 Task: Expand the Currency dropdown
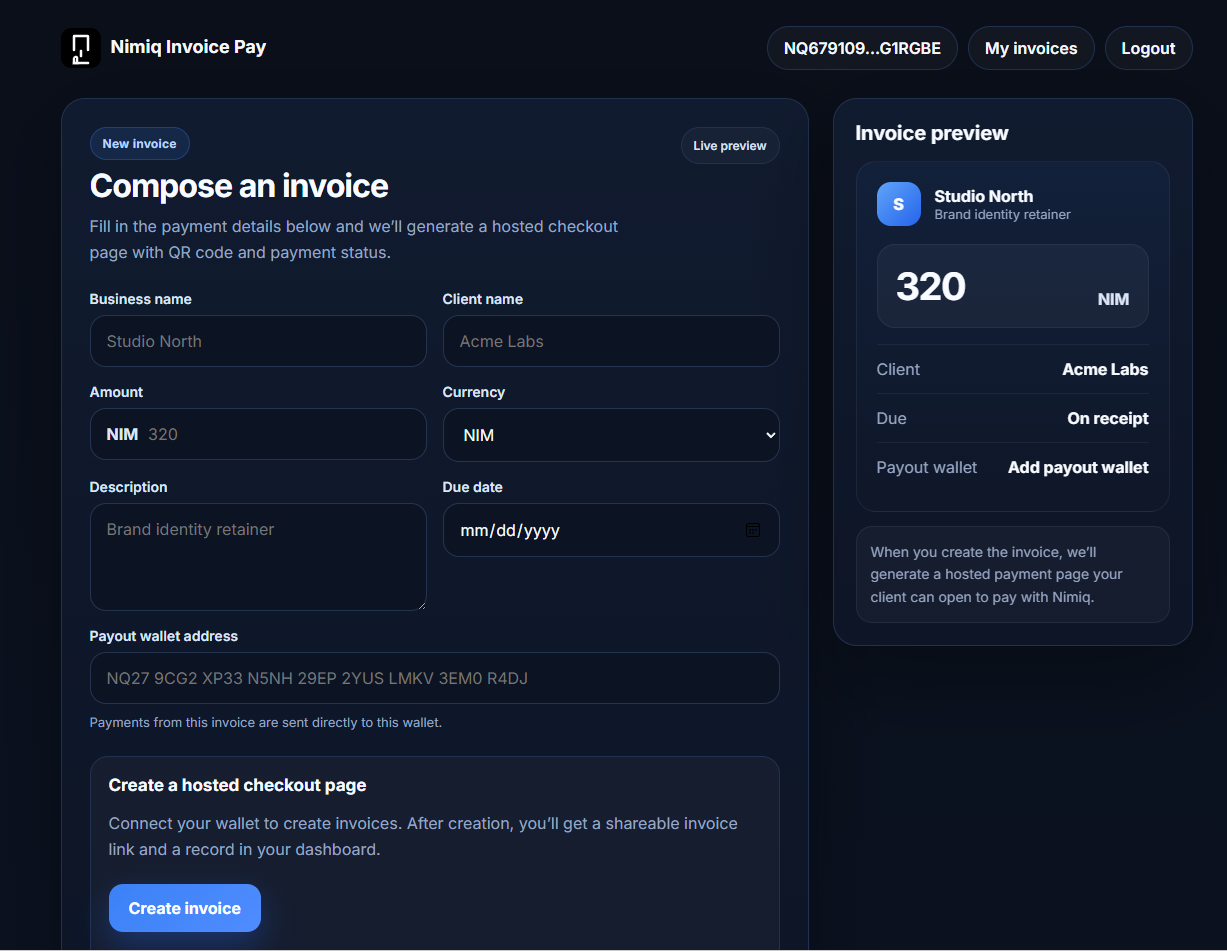(611, 435)
